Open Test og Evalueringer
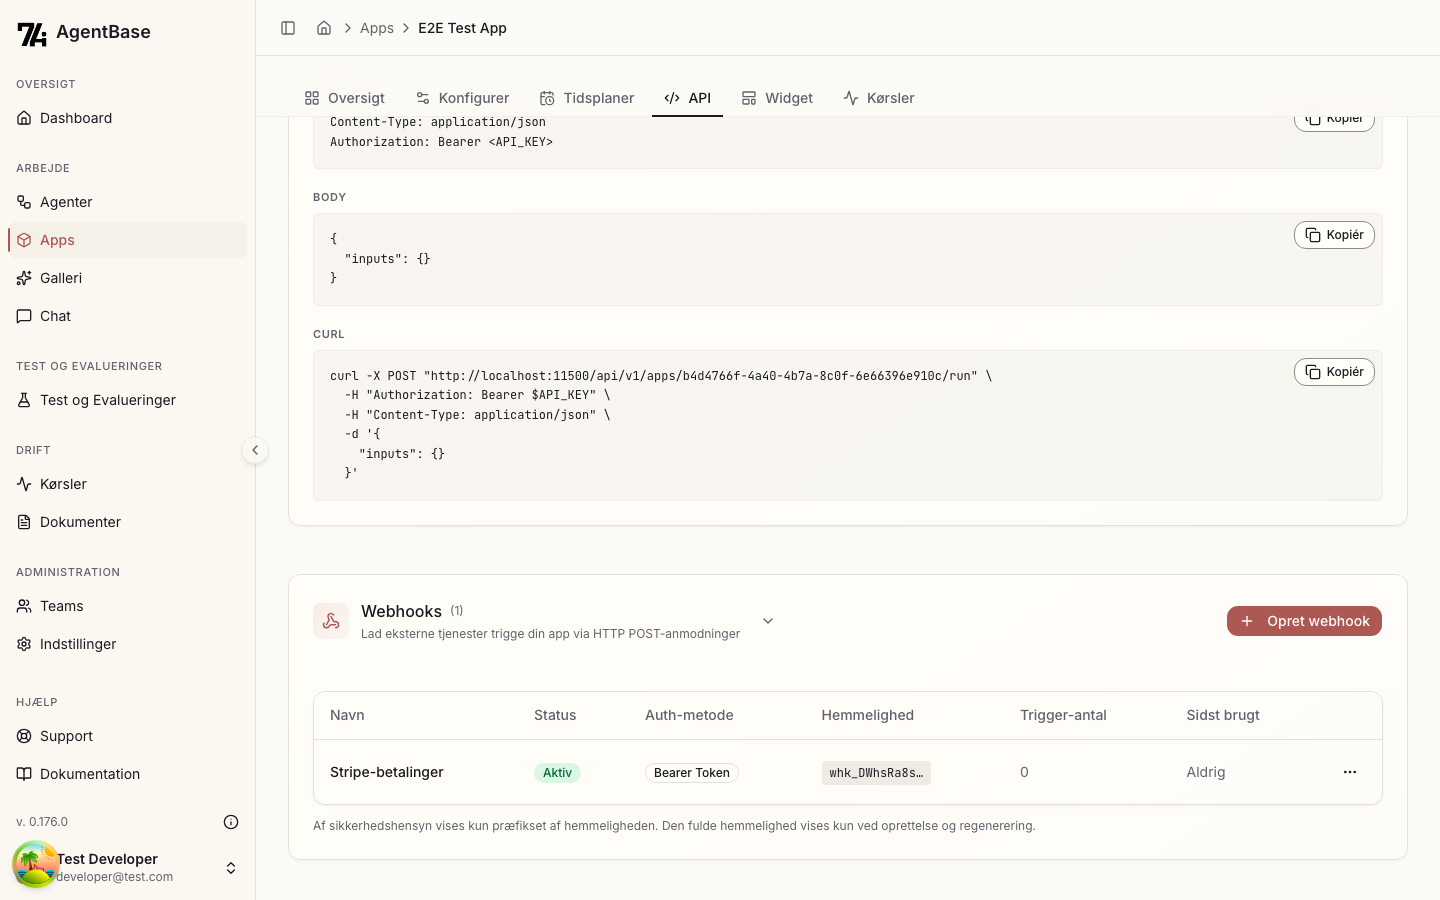The image size is (1440, 900). [127, 400]
